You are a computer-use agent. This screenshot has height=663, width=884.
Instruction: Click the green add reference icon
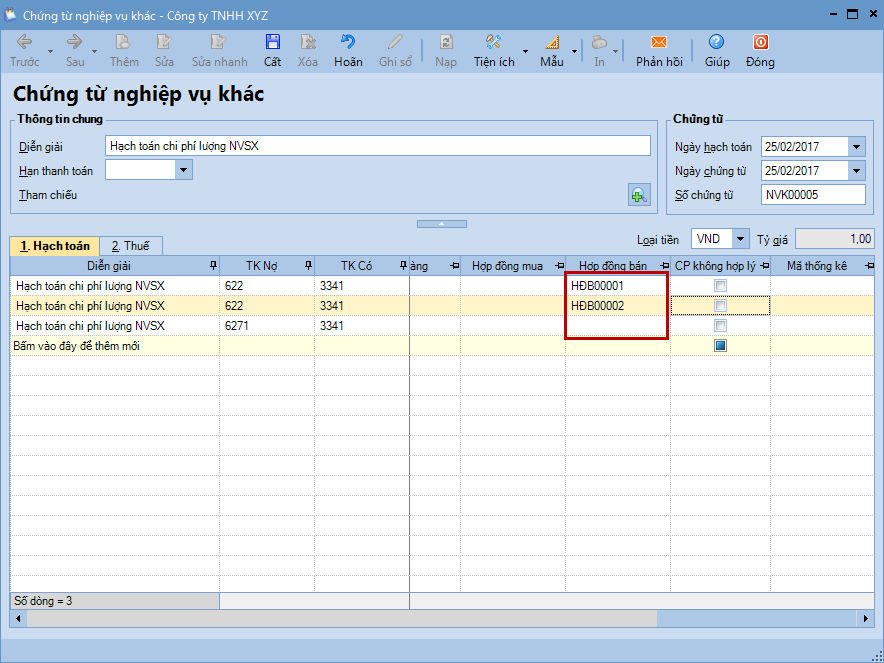tap(639, 195)
